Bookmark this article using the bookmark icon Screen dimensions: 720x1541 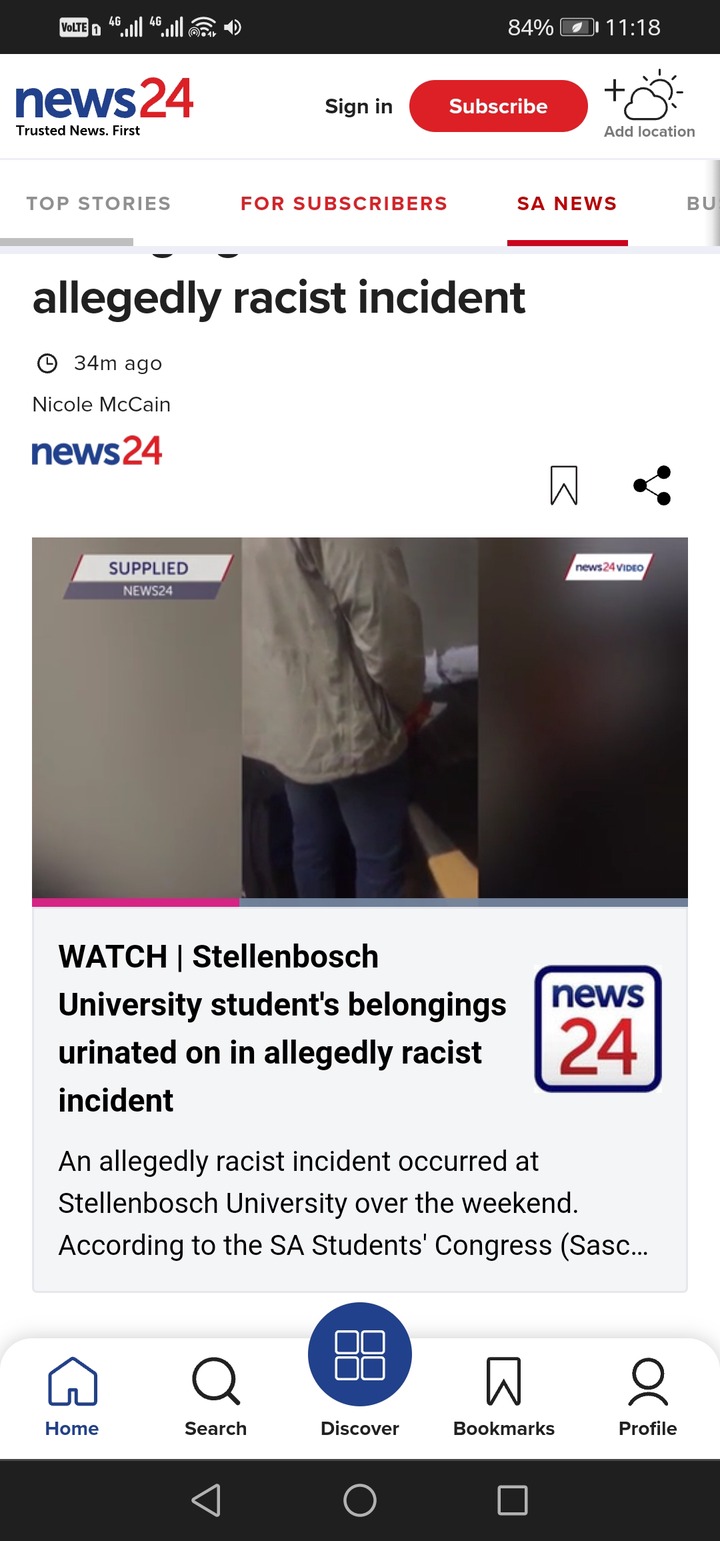pyautogui.click(x=564, y=486)
